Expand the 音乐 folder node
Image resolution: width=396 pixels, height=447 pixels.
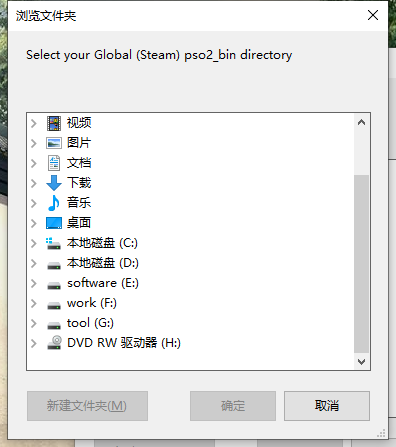click(x=34, y=203)
